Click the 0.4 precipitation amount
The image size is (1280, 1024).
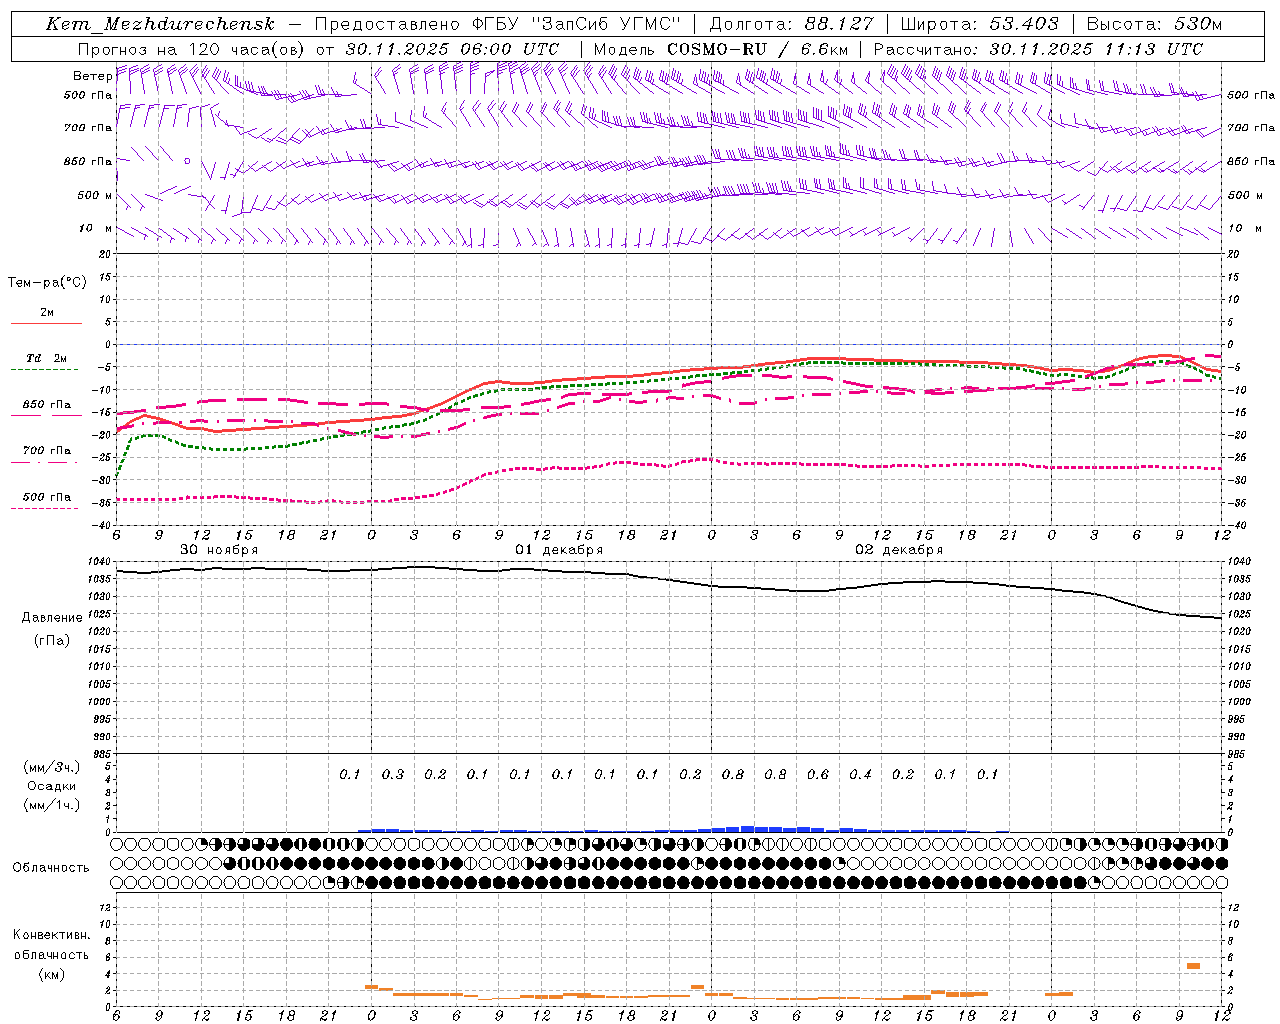(x=860, y=775)
